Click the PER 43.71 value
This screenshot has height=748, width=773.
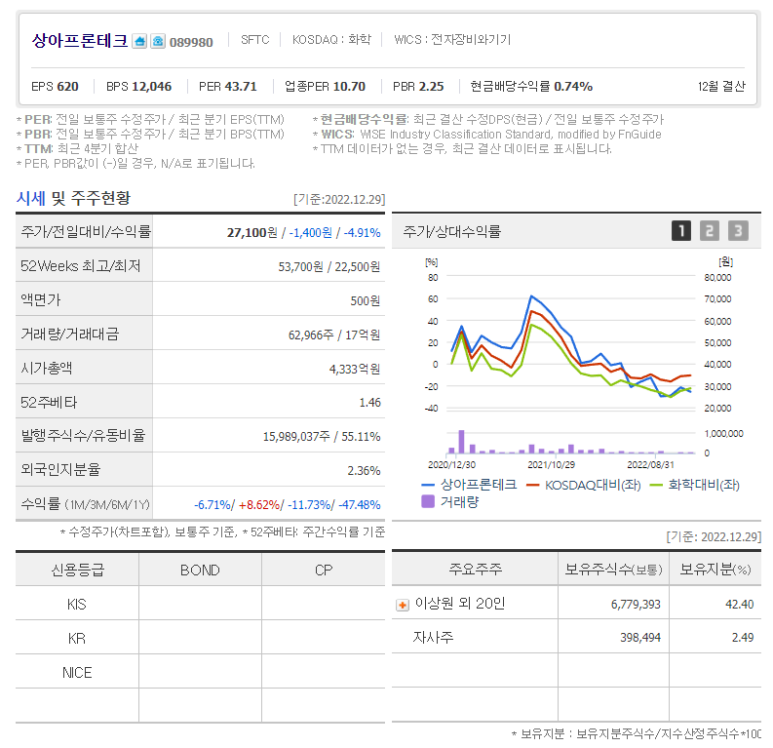click(228, 87)
